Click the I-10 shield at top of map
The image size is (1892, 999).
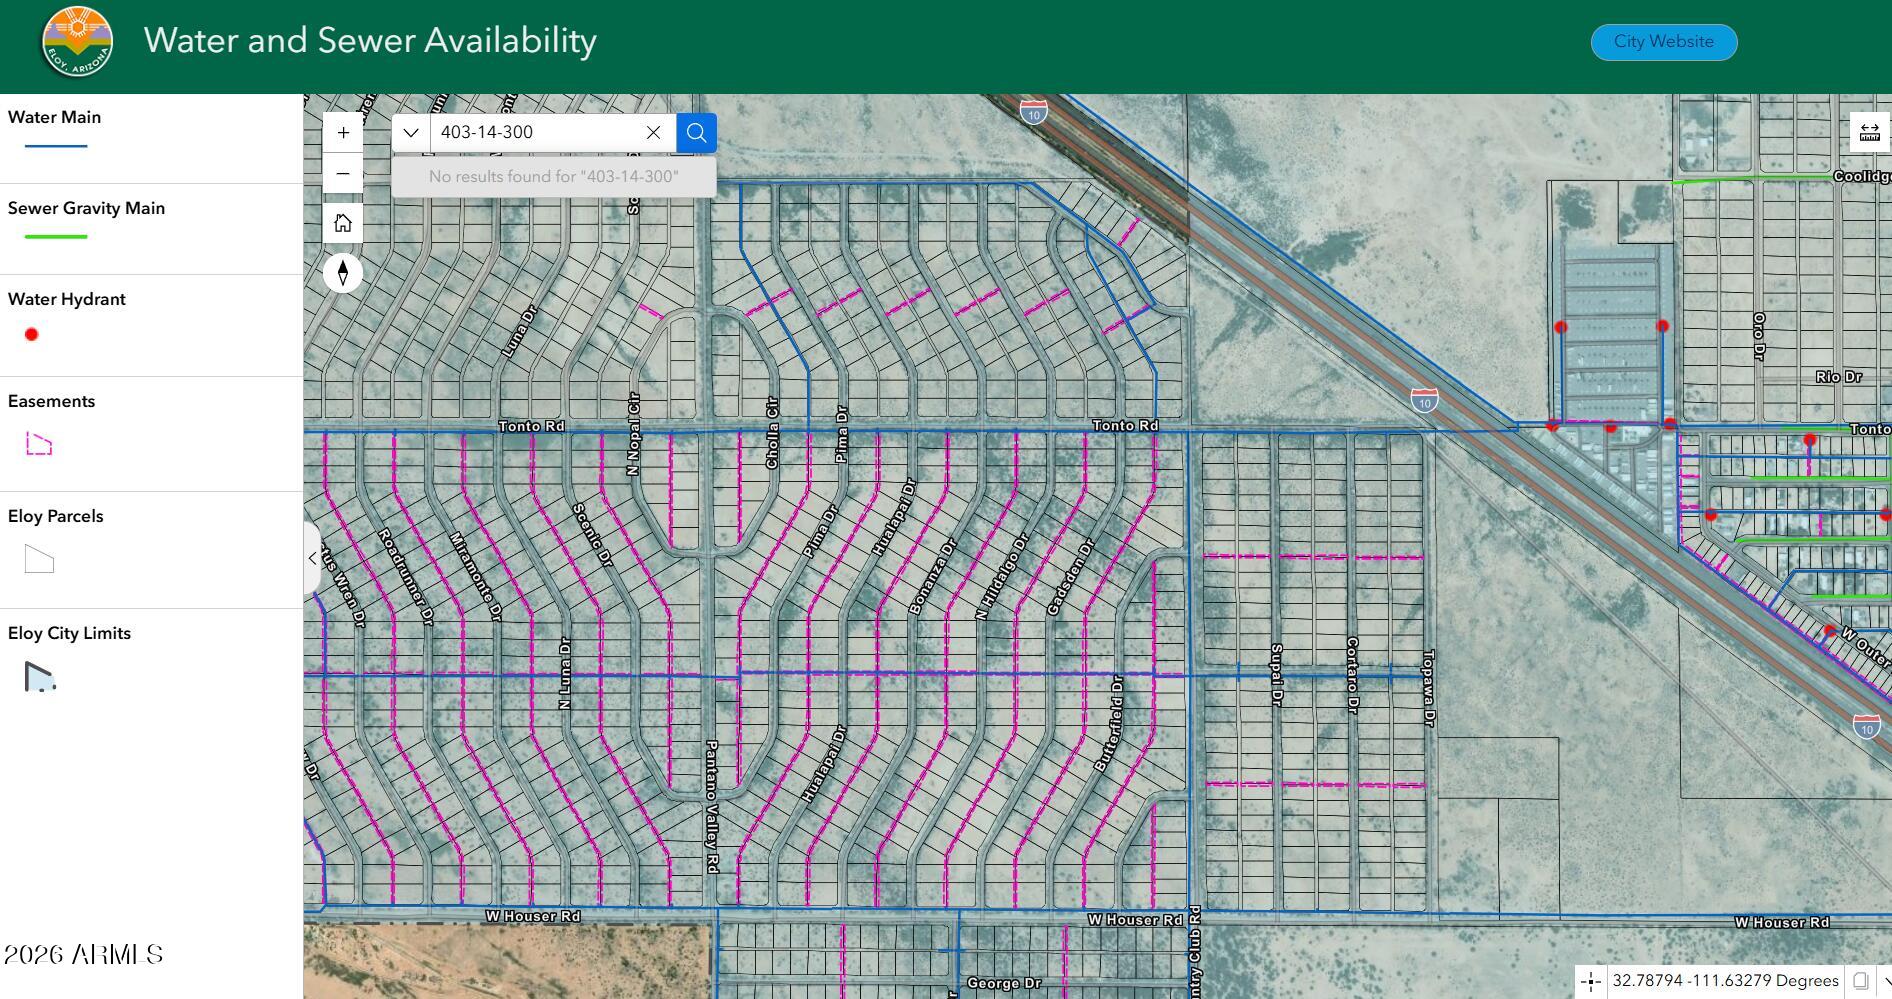1034,111
